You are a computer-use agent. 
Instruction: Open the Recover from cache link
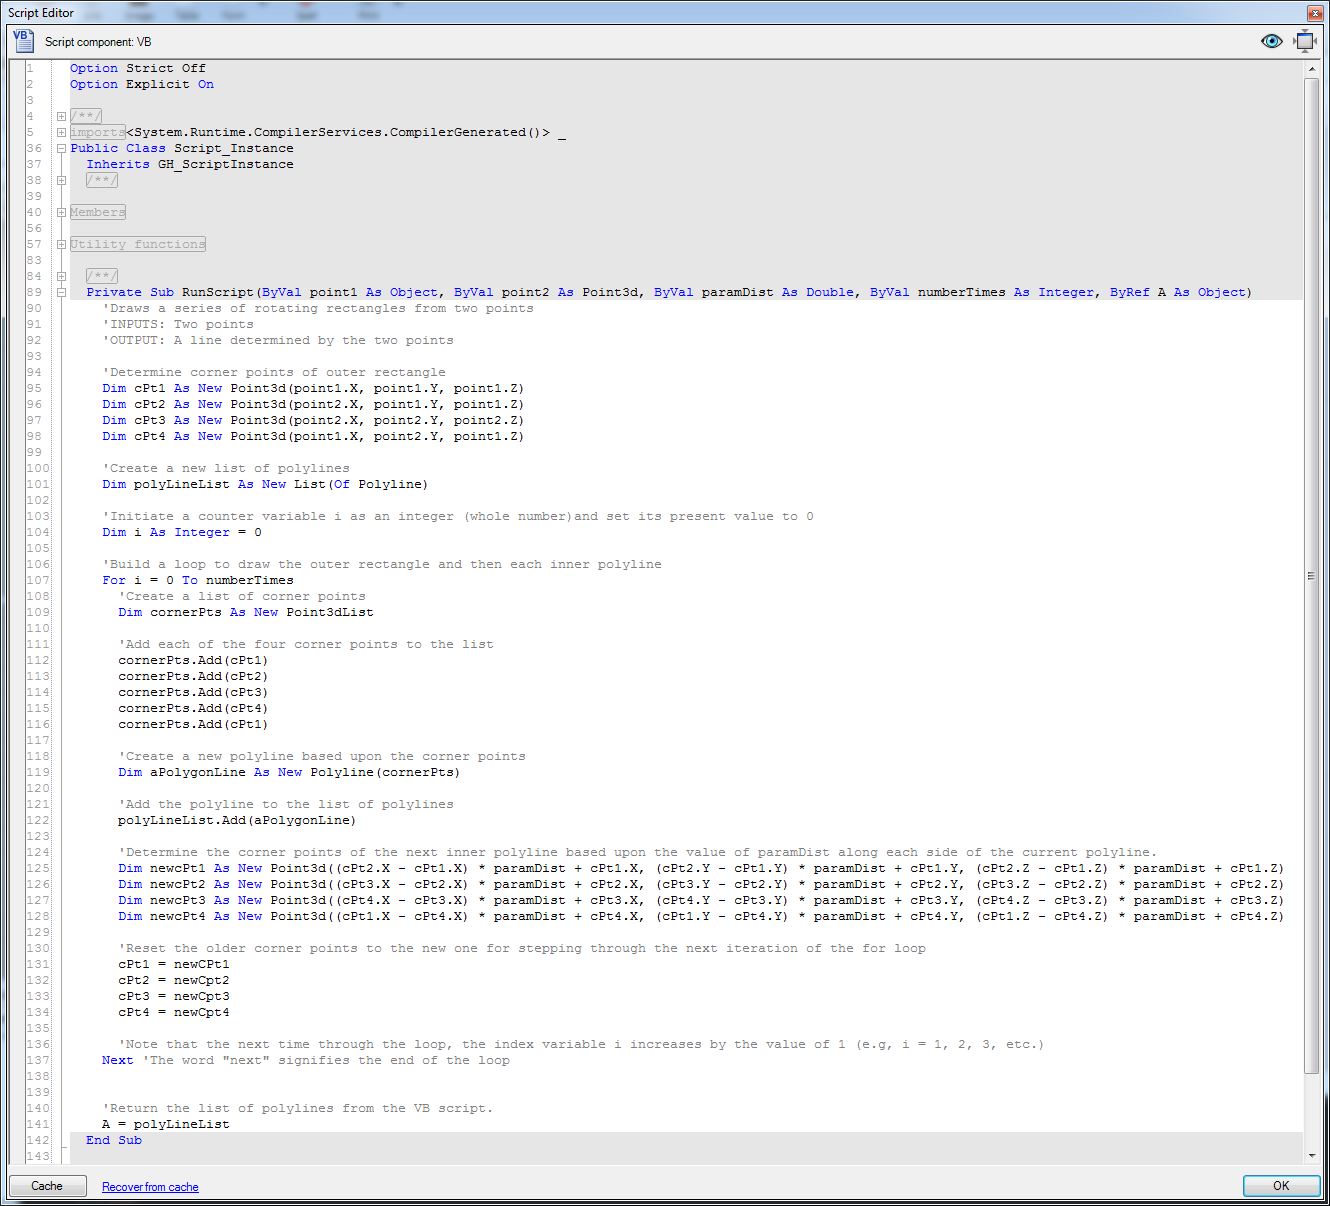tap(149, 1186)
